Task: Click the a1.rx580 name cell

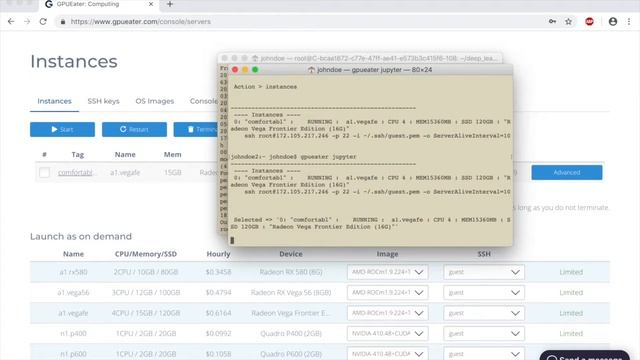Action: pos(73,272)
